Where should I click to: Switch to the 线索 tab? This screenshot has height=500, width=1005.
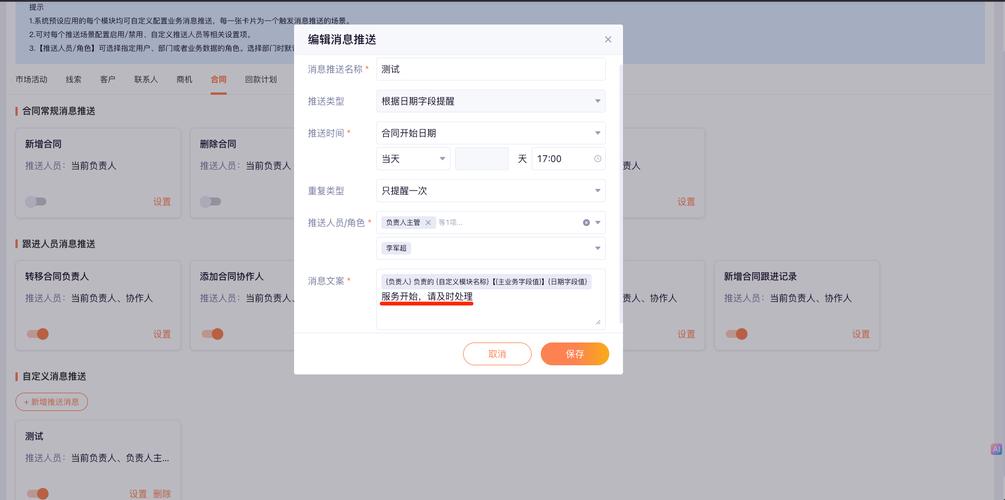click(74, 79)
